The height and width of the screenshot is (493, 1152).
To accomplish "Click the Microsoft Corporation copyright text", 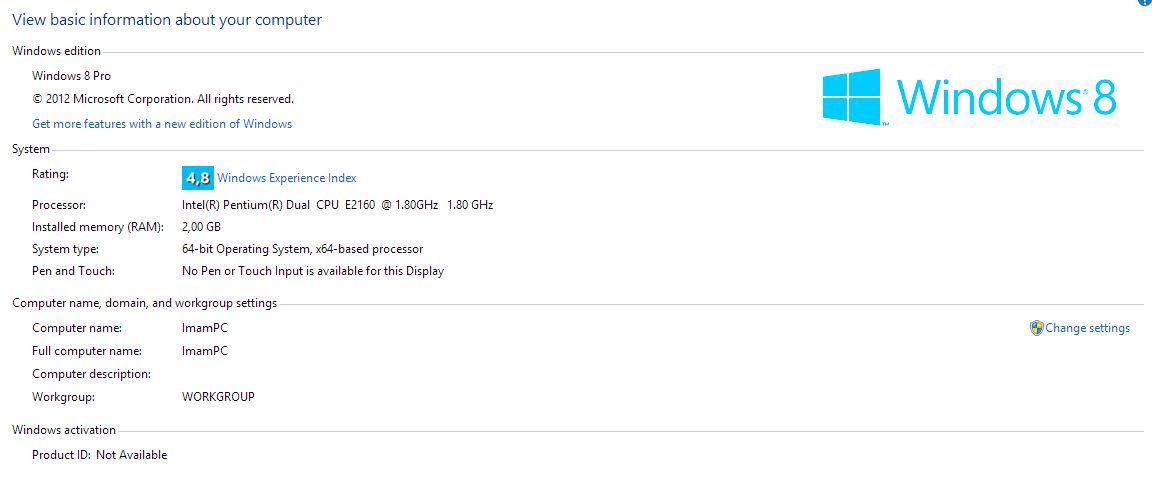I will [x=163, y=99].
